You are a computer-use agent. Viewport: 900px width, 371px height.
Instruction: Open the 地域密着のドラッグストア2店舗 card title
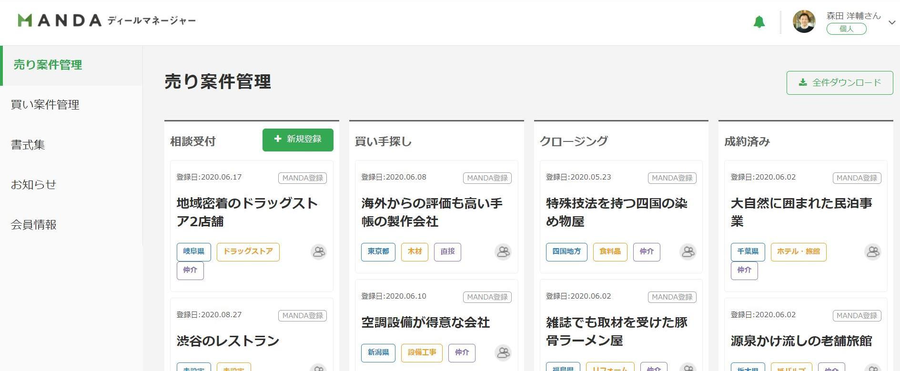pos(247,212)
